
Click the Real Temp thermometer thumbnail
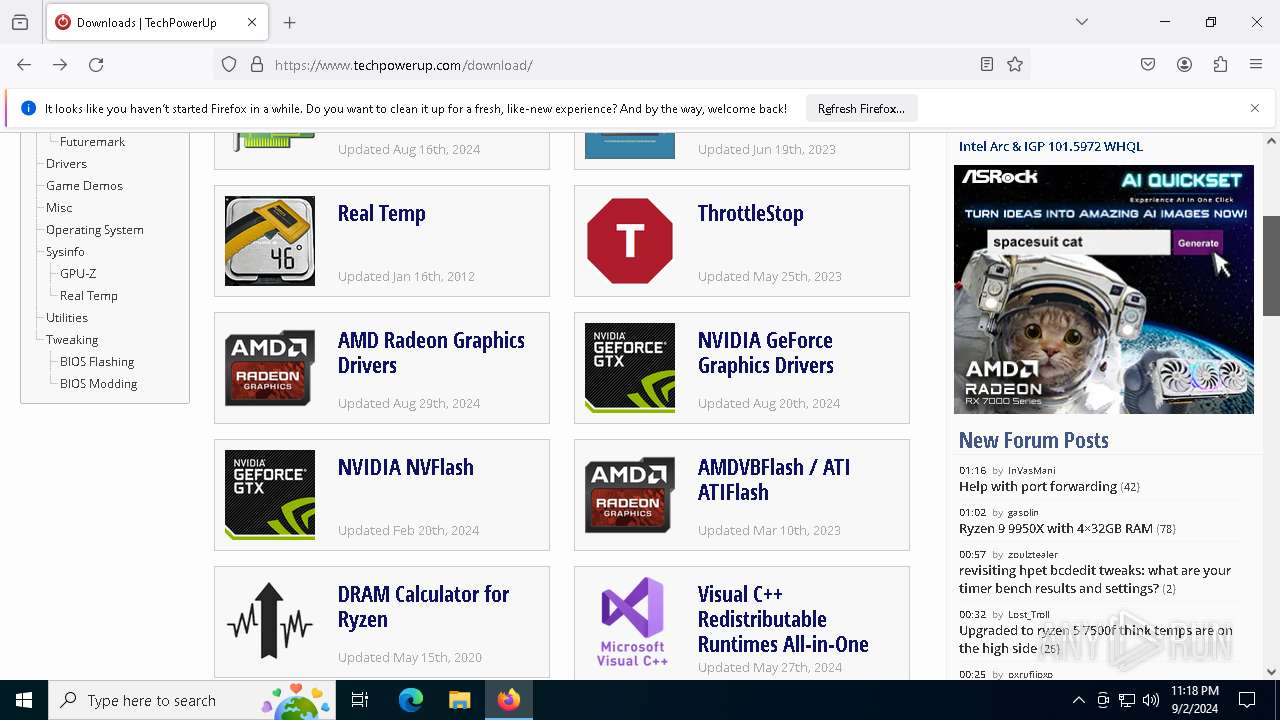[x=270, y=241]
